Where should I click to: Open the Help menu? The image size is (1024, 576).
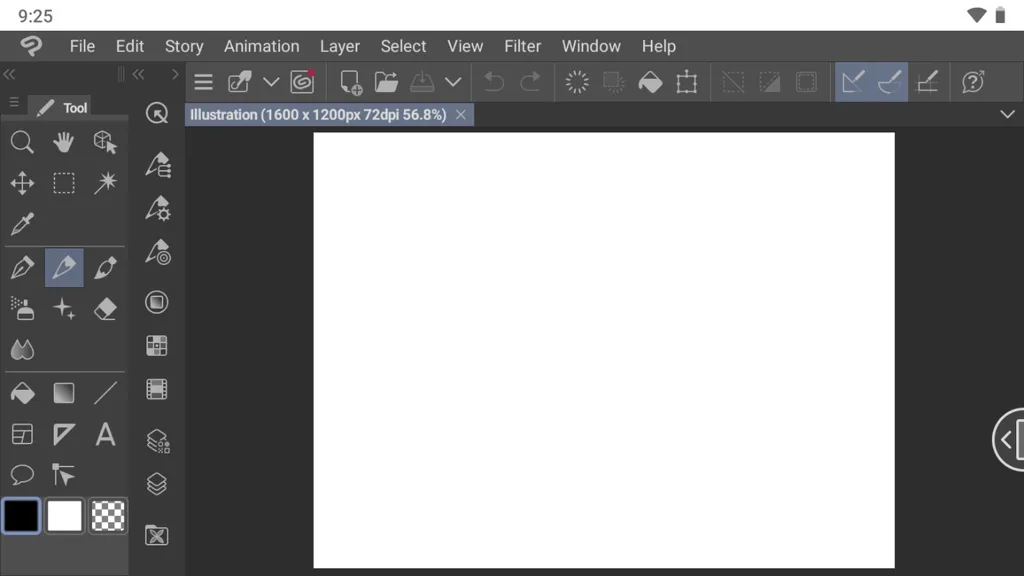click(x=658, y=46)
